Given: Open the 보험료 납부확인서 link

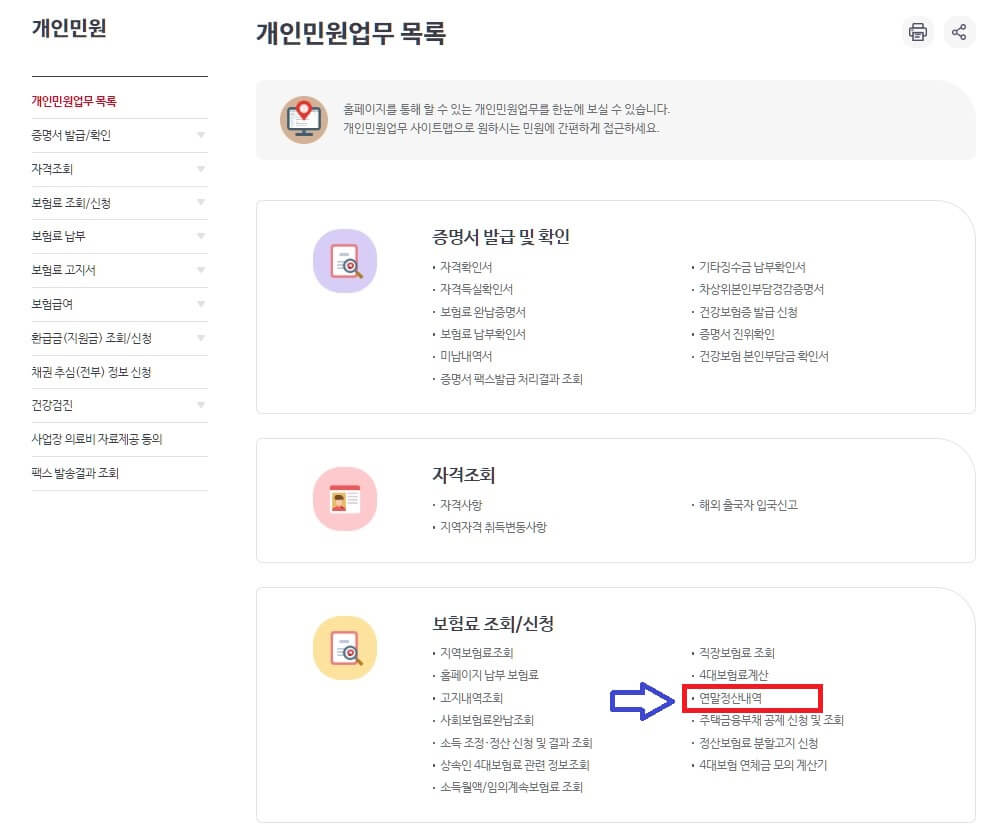Looking at the screenshot, I should (483, 334).
